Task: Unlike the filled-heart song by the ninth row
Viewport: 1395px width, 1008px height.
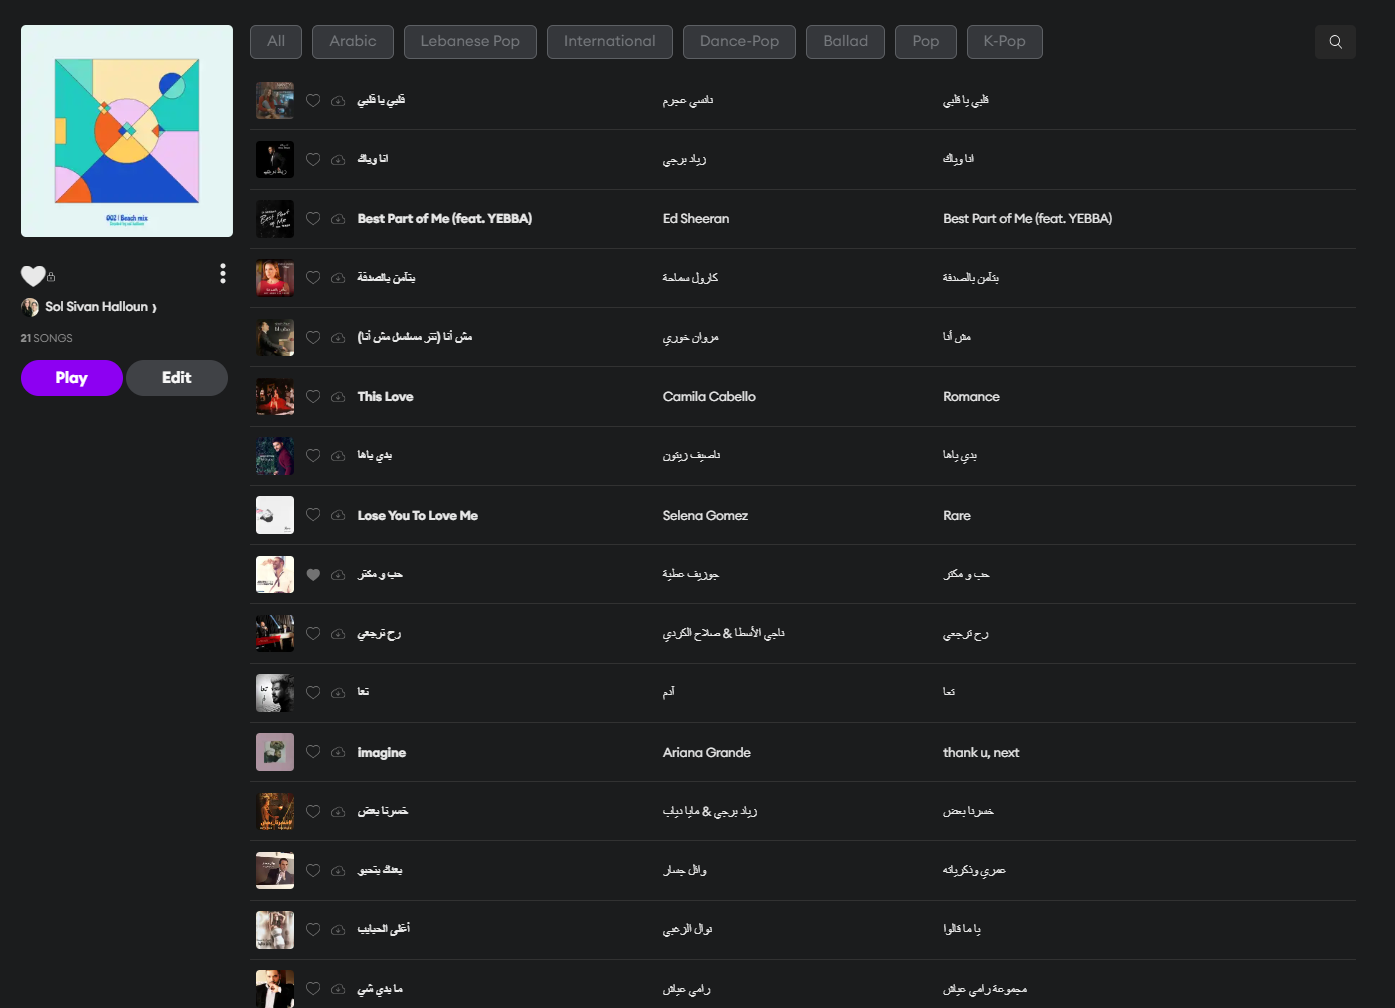Action: click(x=313, y=575)
